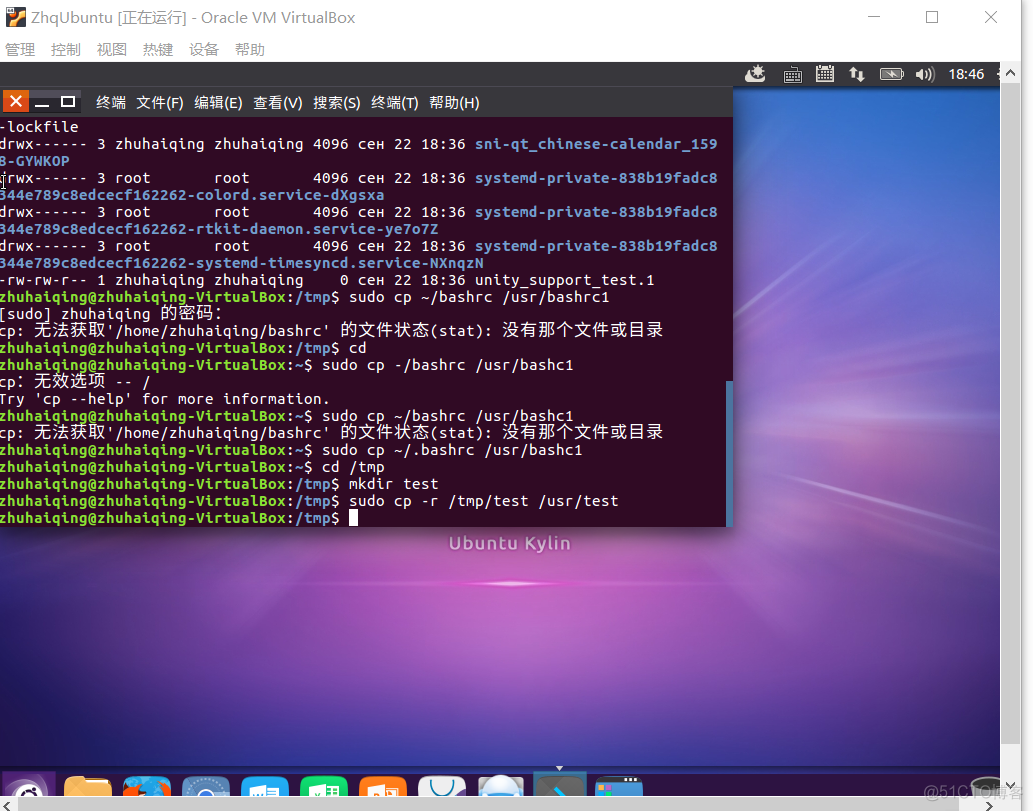
Task: Click the VirtualBox vertical scrollbar thumb
Action: click(1010, 412)
